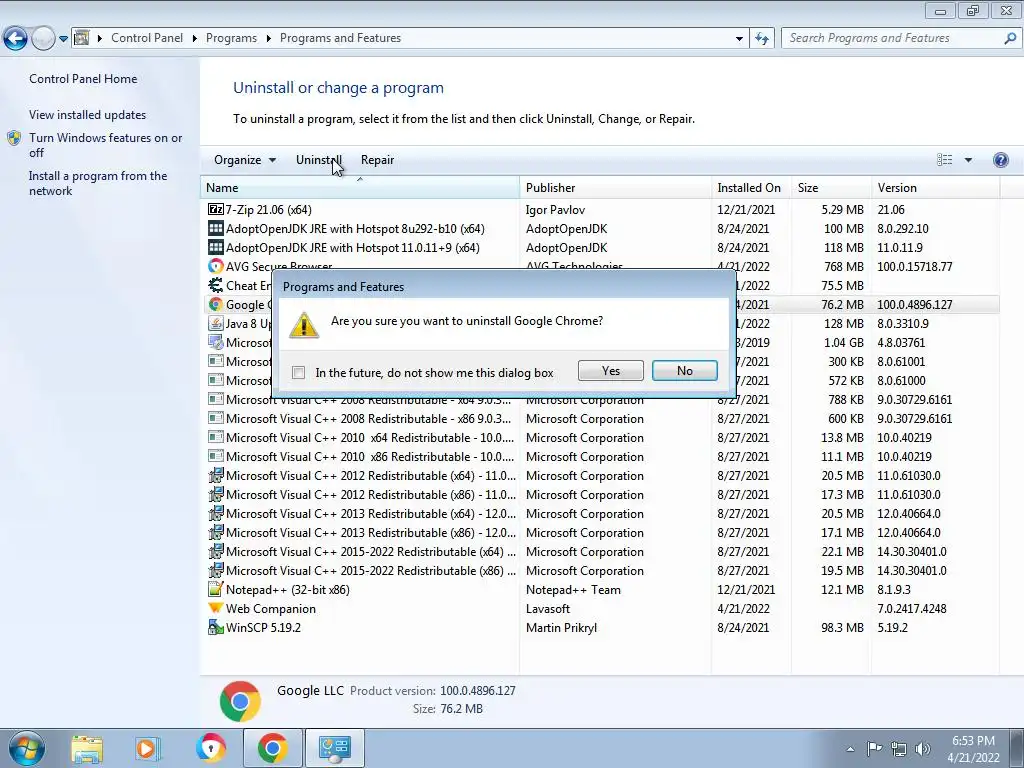Image resolution: width=1024 pixels, height=768 pixels.
Task: Check 'do not show me this dialog box'
Action: tap(298, 372)
